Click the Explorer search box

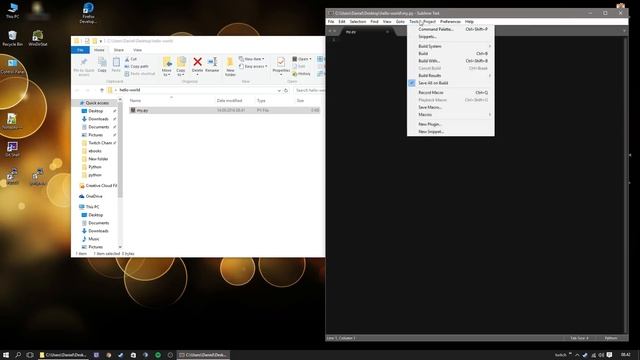pos(309,90)
